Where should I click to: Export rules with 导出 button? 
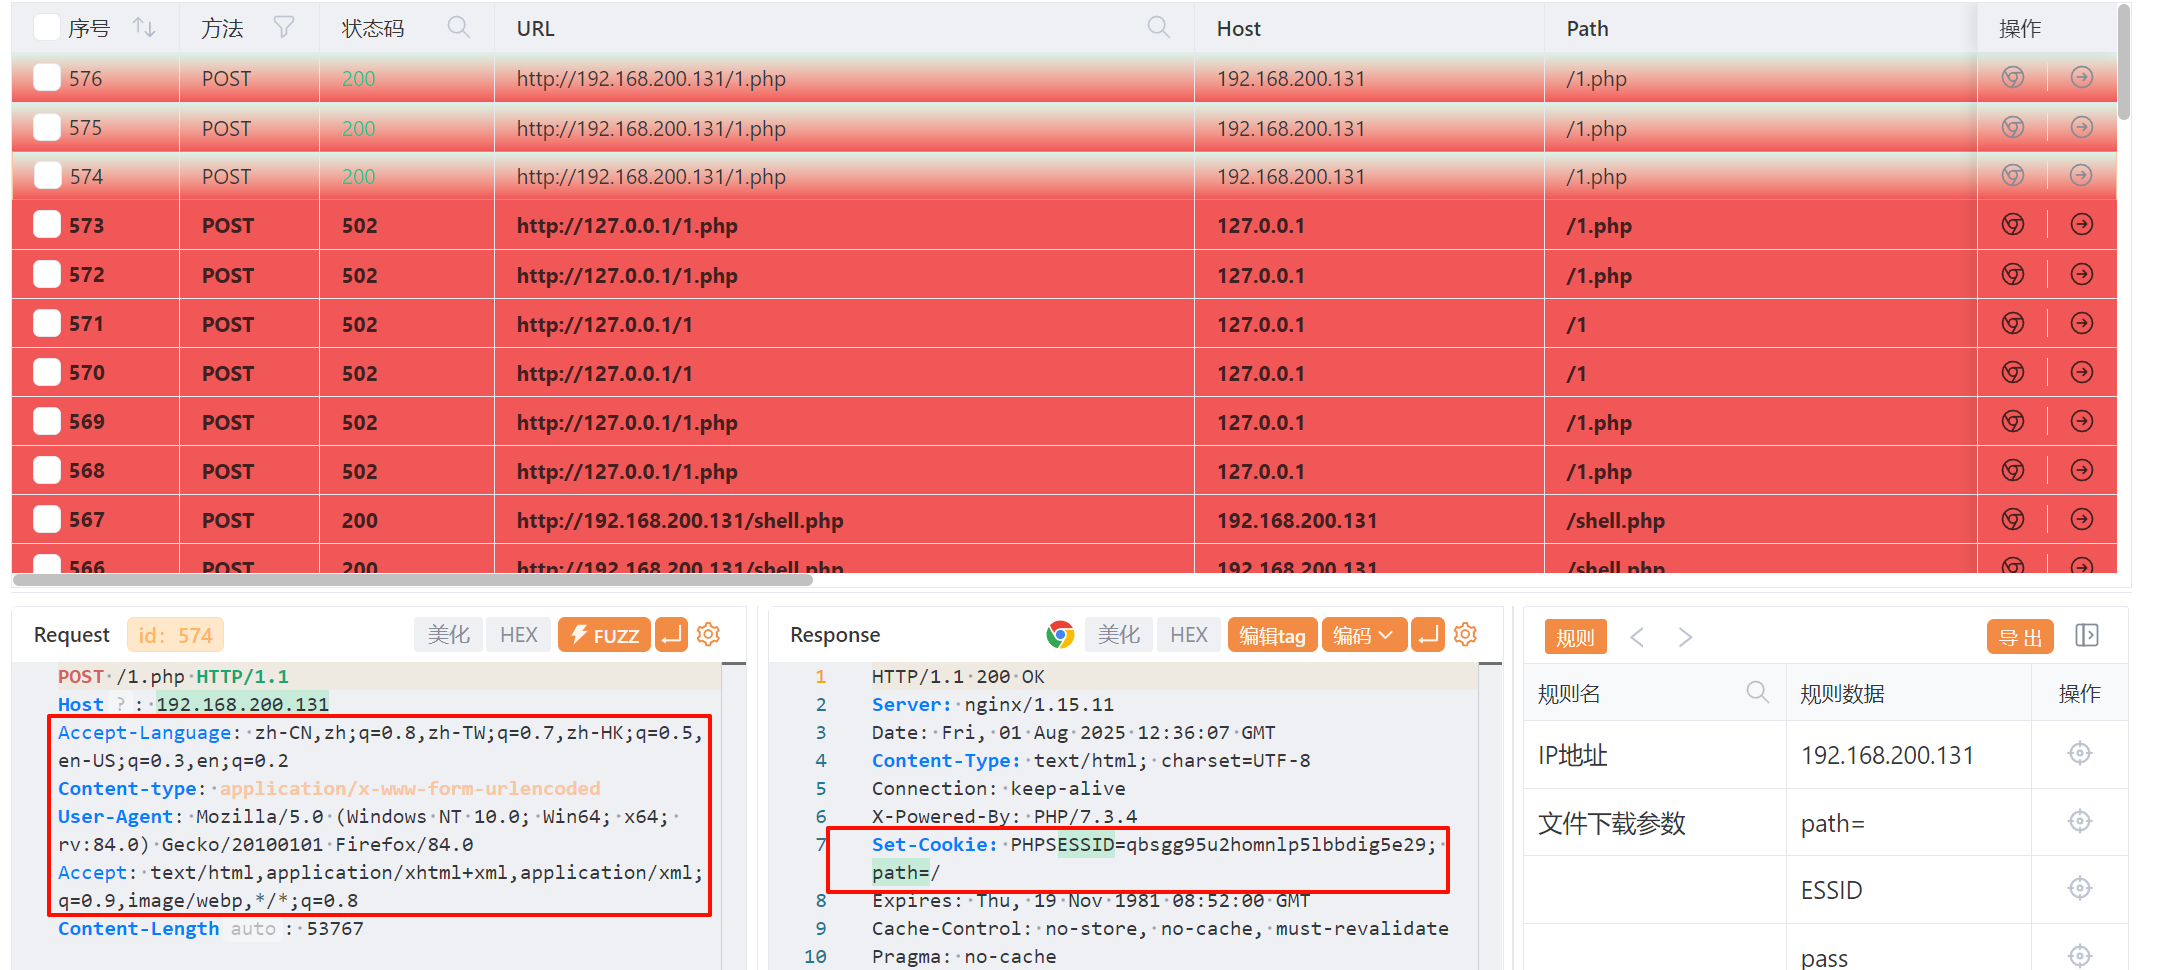click(x=2020, y=637)
